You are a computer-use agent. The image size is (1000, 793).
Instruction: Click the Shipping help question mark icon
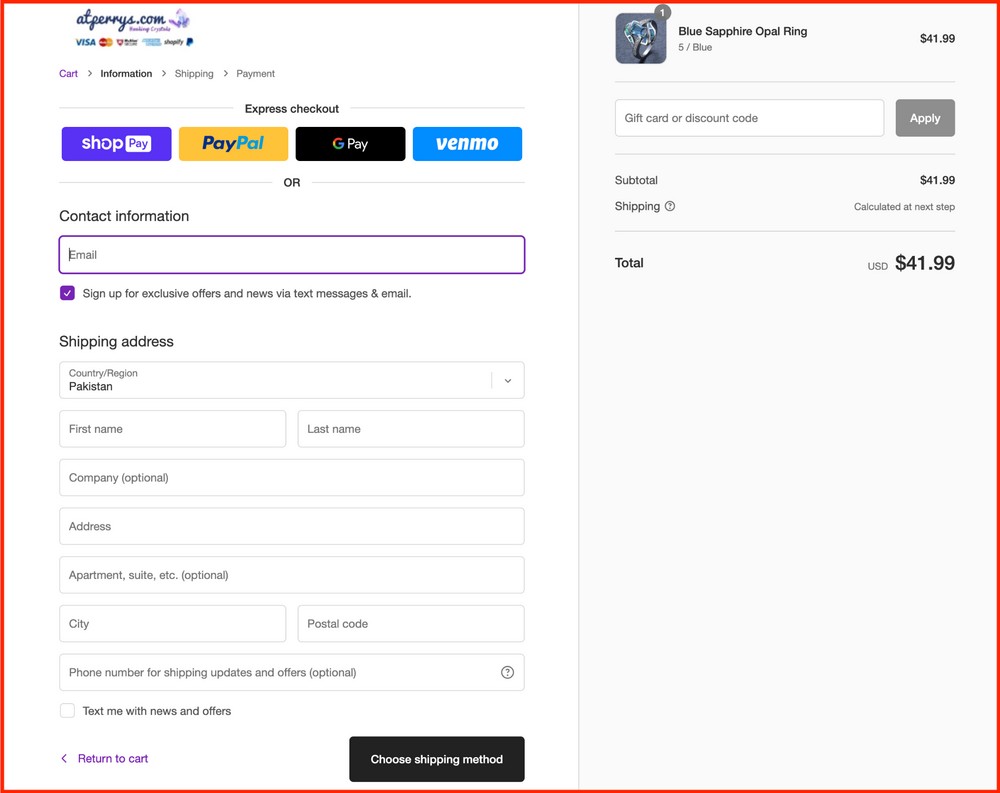point(670,207)
